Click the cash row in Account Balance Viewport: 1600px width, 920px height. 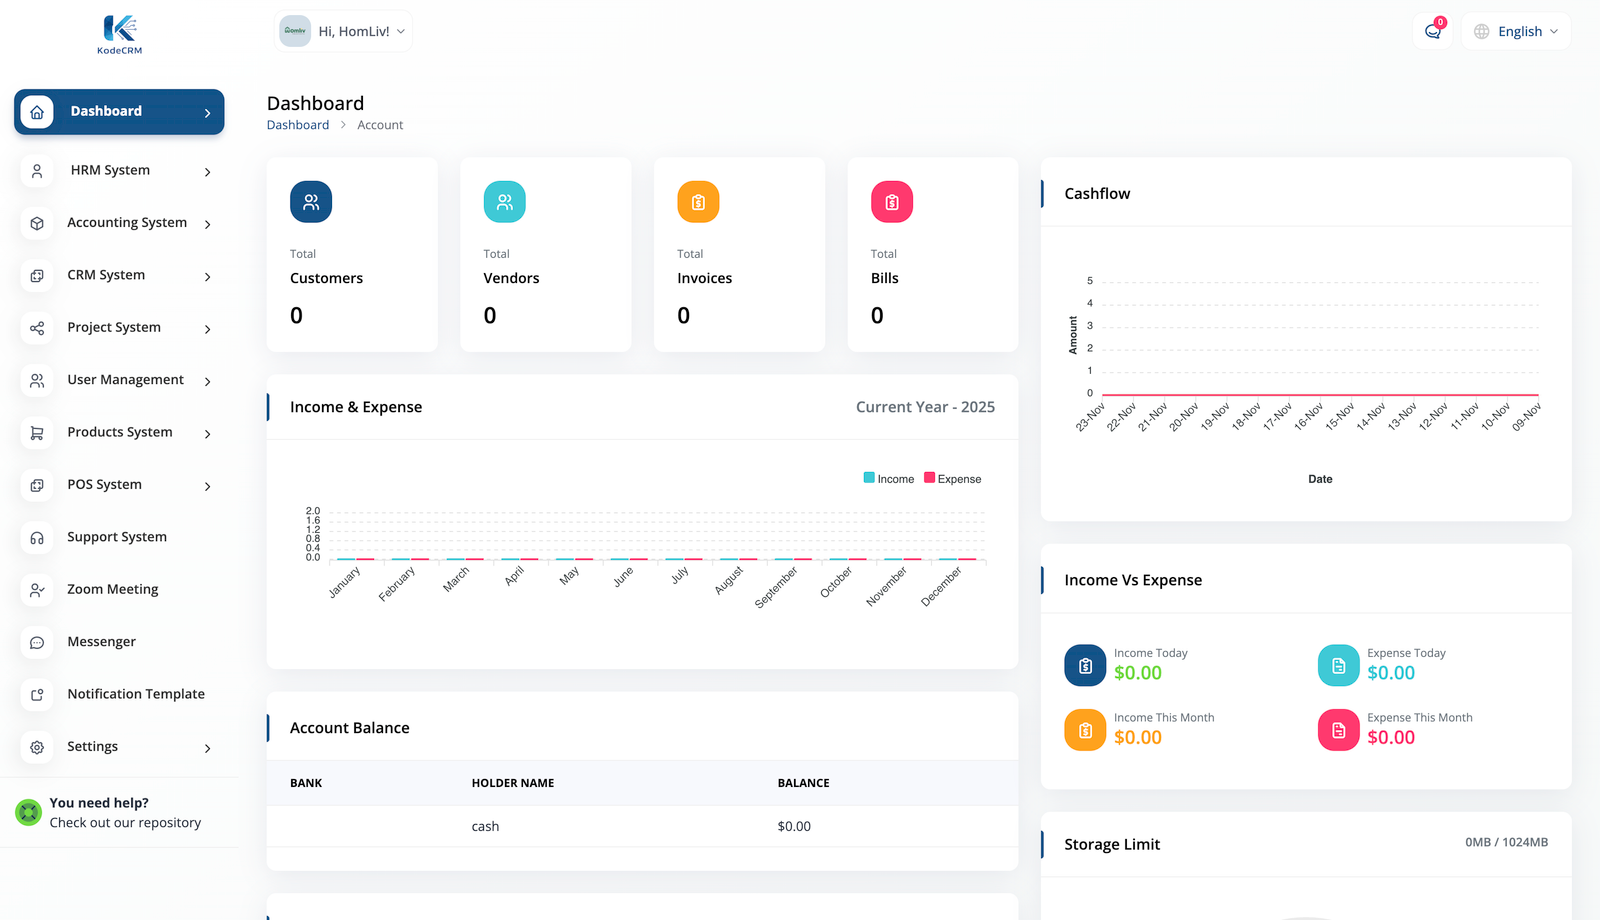click(485, 826)
